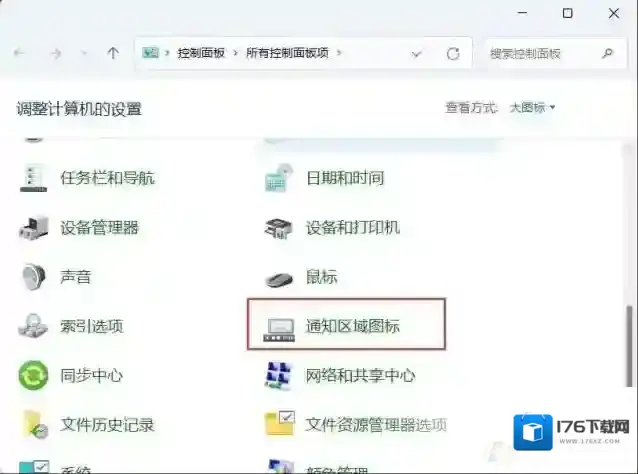Open recent locations dropdown arrow

[84, 53]
